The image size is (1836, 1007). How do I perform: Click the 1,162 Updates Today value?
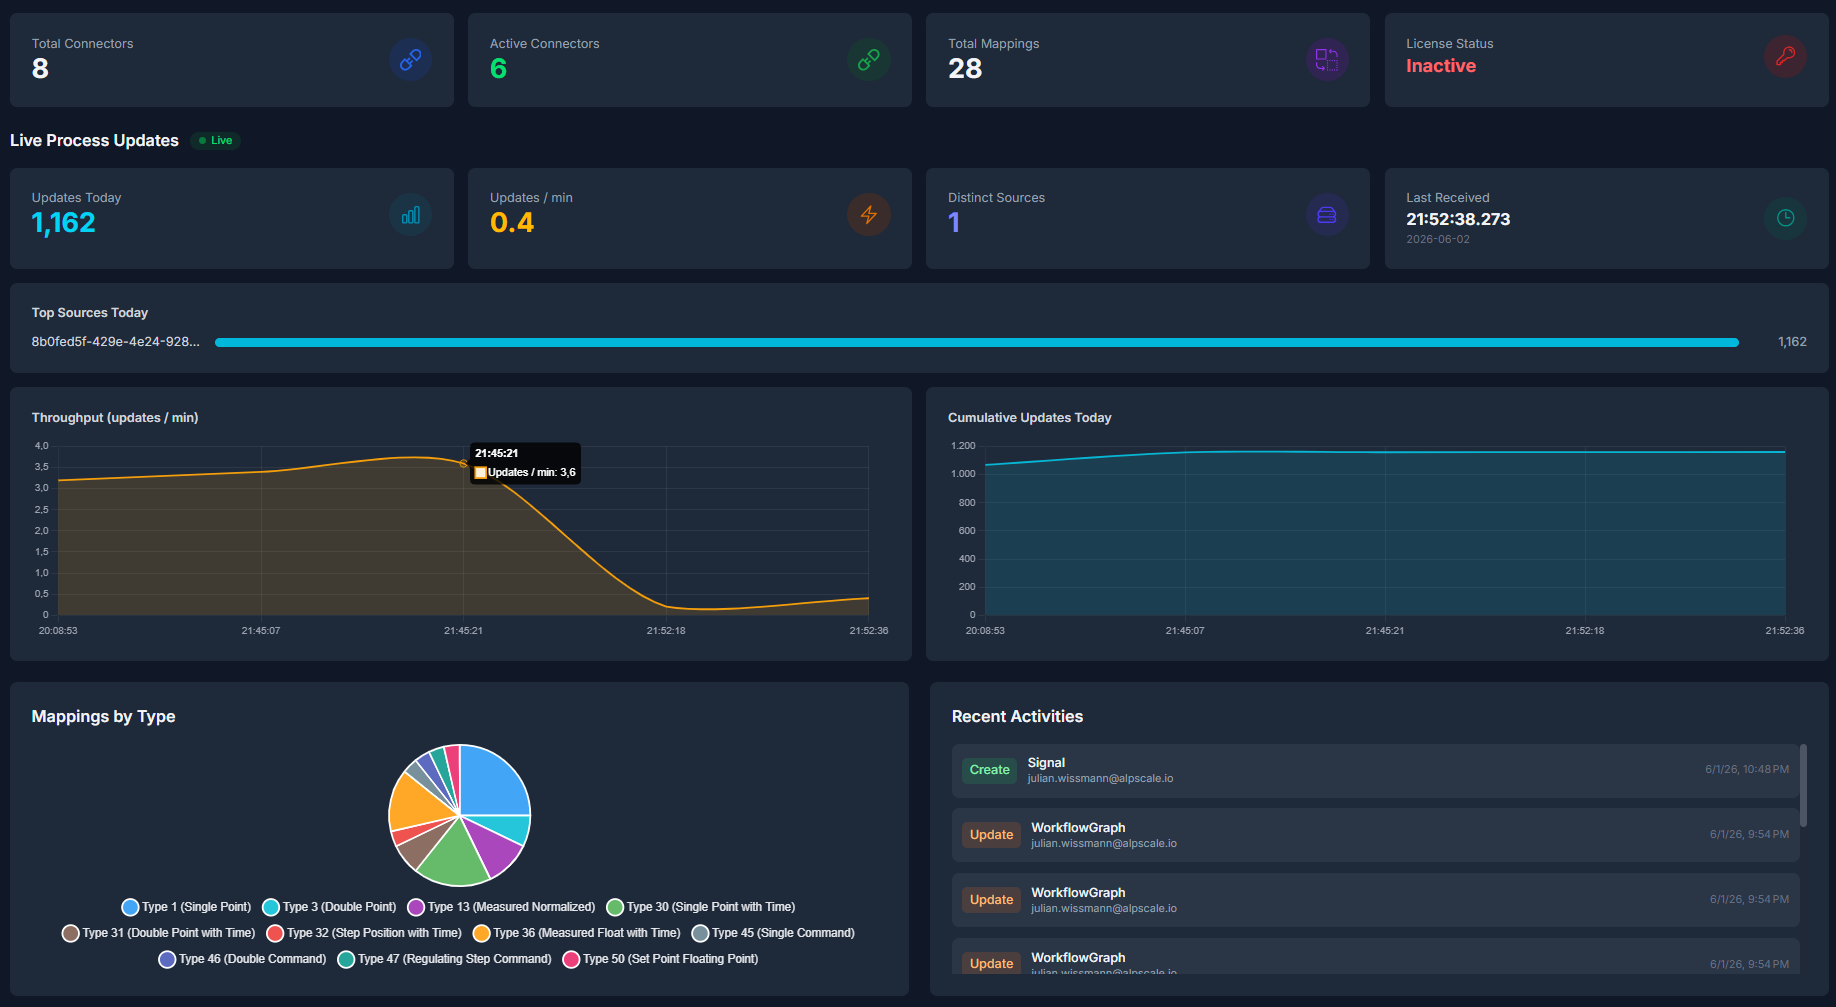[63, 222]
